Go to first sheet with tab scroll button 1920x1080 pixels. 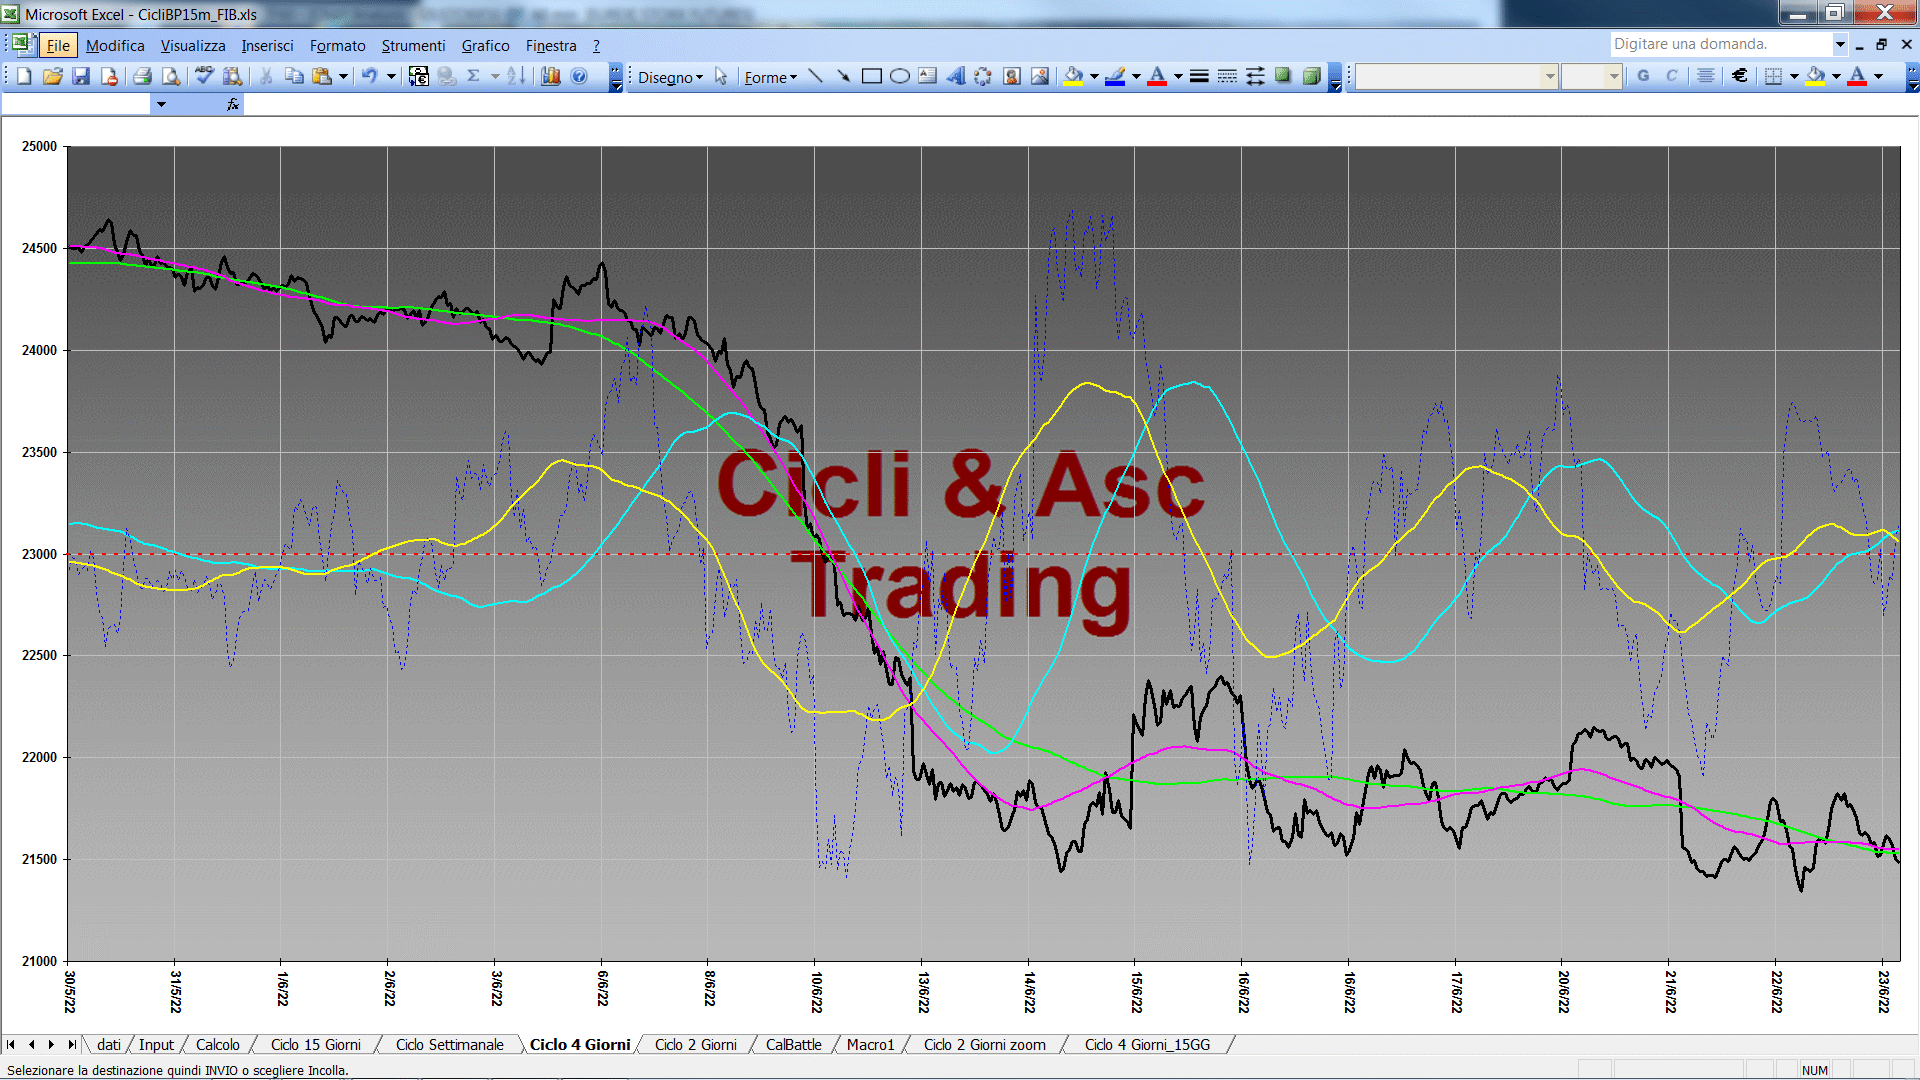[x=11, y=1044]
